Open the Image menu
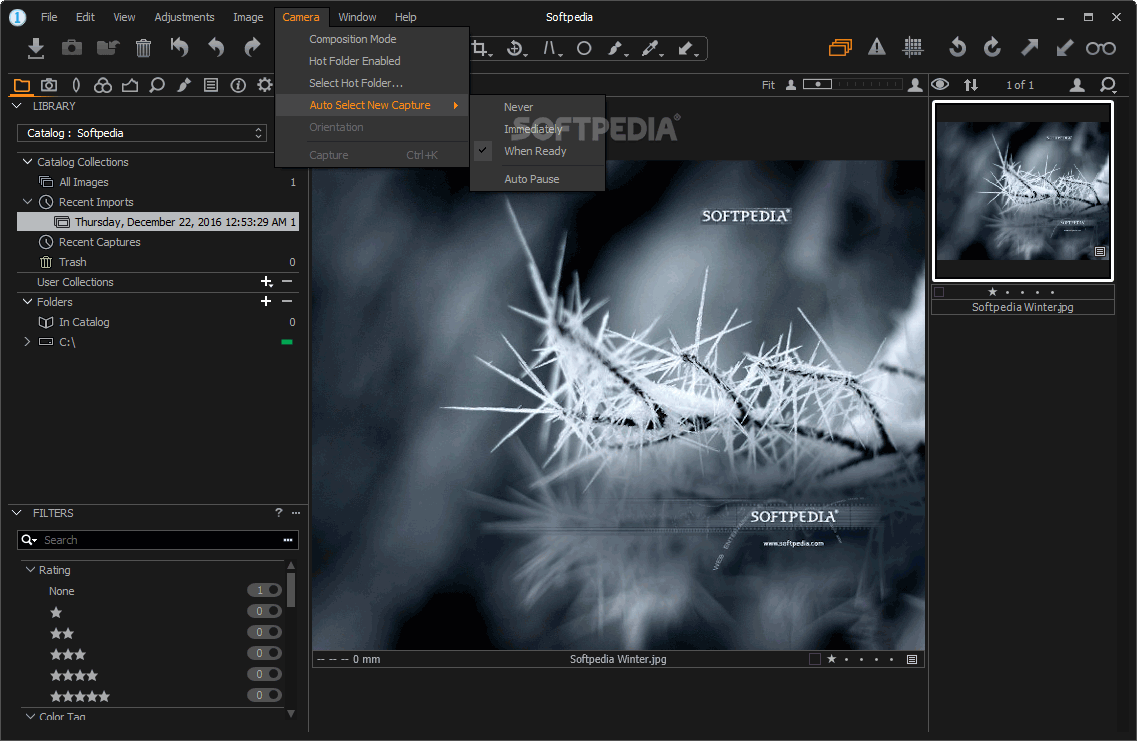Image resolution: width=1137 pixels, height=741 pixels. click(248, 17)
